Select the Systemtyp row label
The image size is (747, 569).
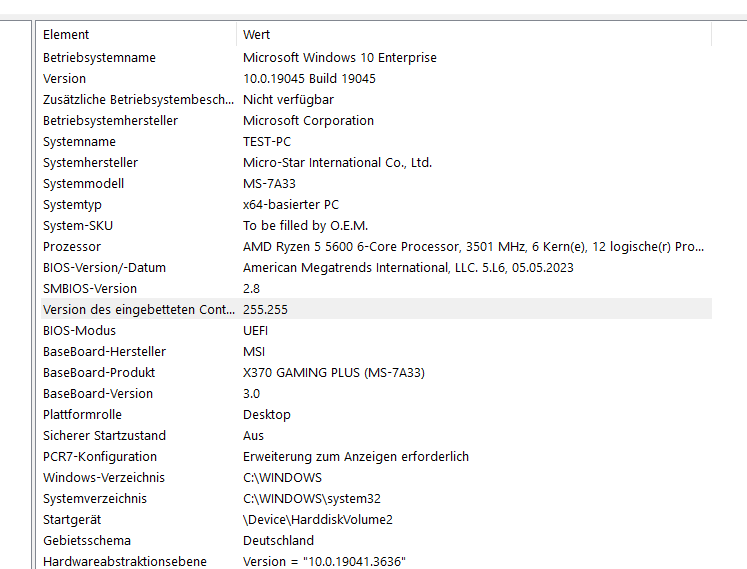(72, 204)
